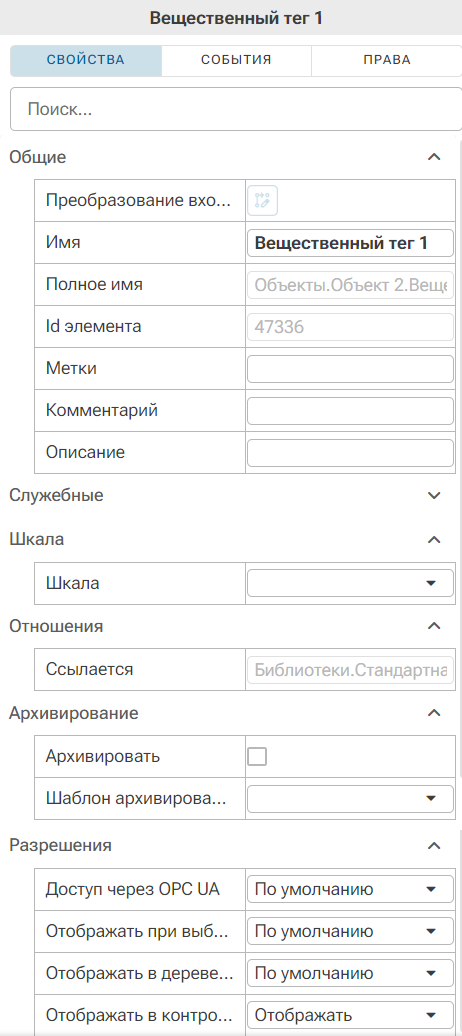The width and height of the screenshot is (462, 1036).
Task: Open the Шаблон архивирования dropdown
Action: coord(350,798)
